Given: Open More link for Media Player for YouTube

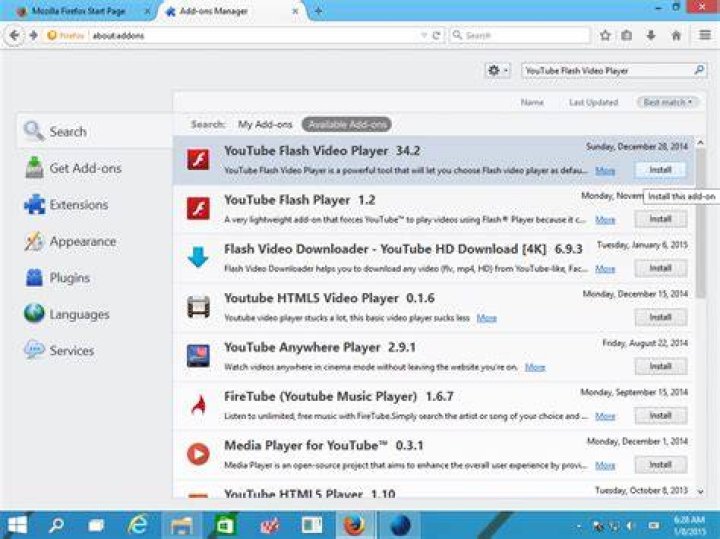Looking at the screenshot, I should coord(605,466).
